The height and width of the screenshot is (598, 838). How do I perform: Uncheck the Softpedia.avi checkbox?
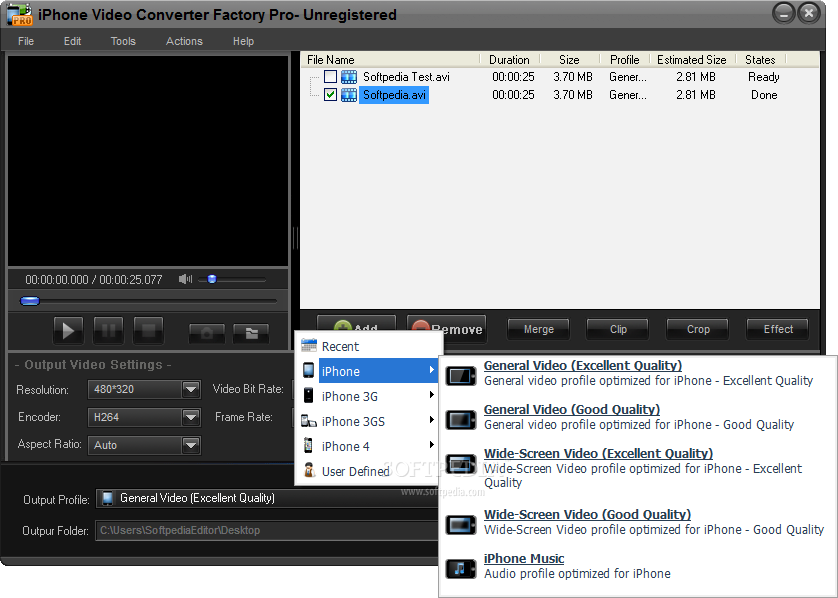330,95
